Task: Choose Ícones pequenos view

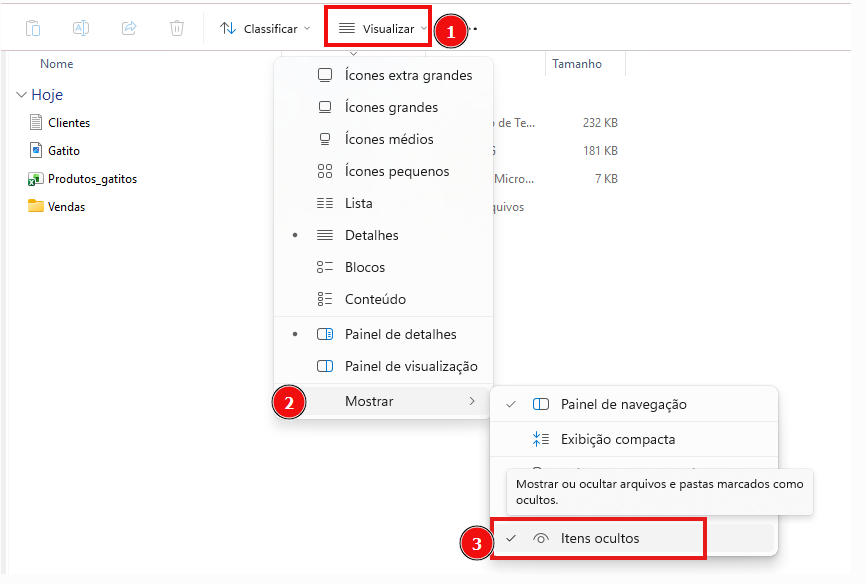Action: pyautogui.click(x=383, y=171)
